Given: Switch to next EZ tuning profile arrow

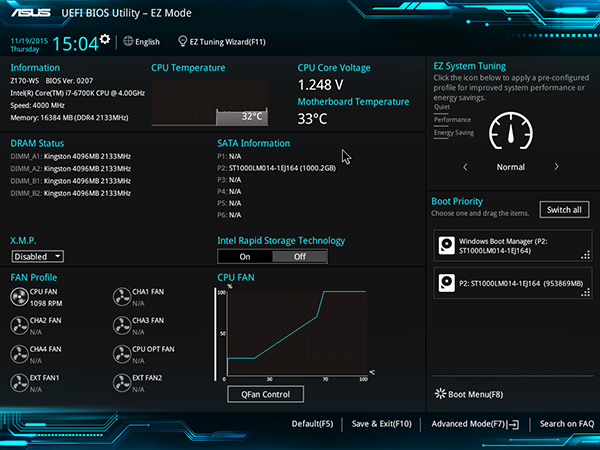Looking at the screenshot, I should [556, 167].
